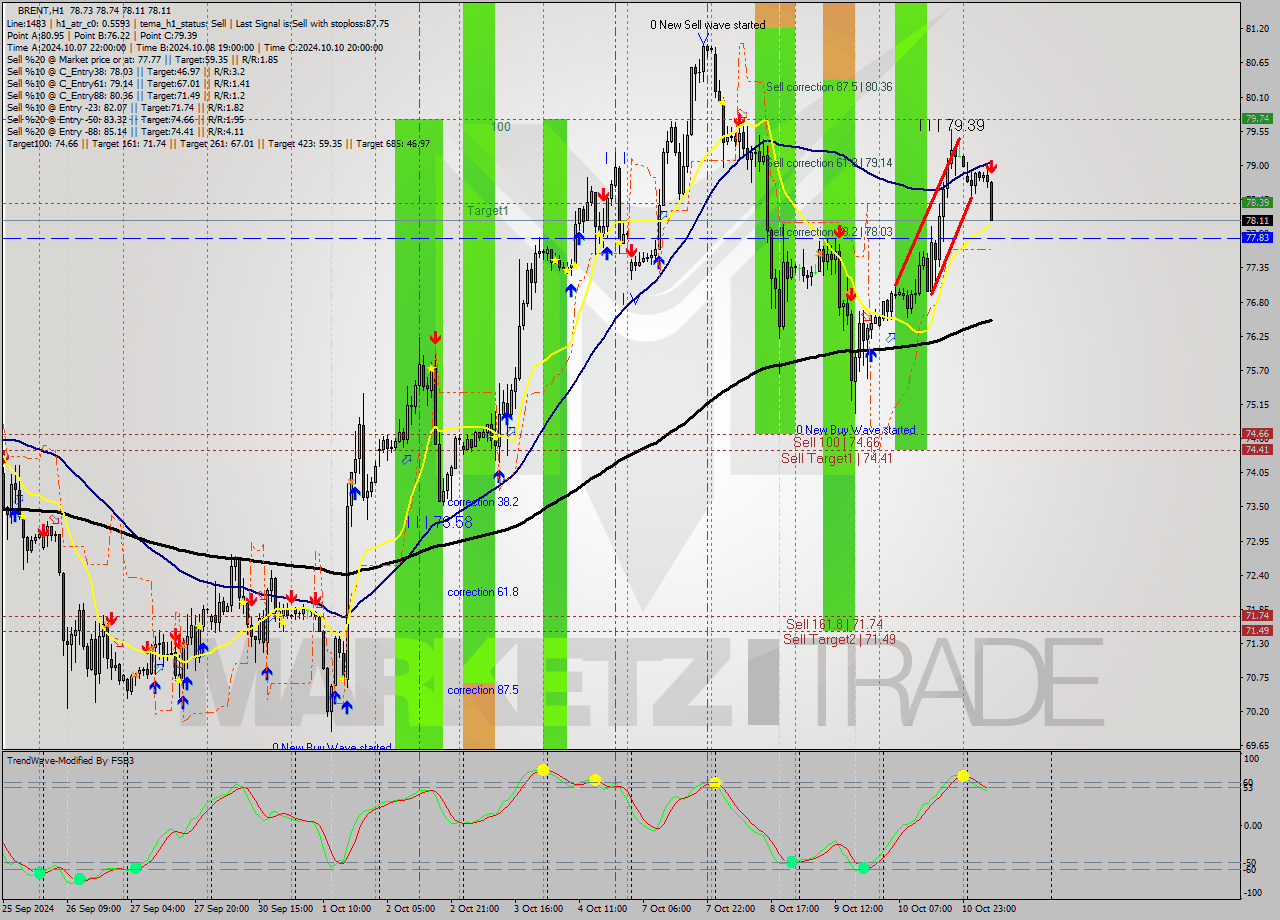Click the 'Sell Target1 | 74.41' level label
The image size is (1280, 920).
point(837,458)
